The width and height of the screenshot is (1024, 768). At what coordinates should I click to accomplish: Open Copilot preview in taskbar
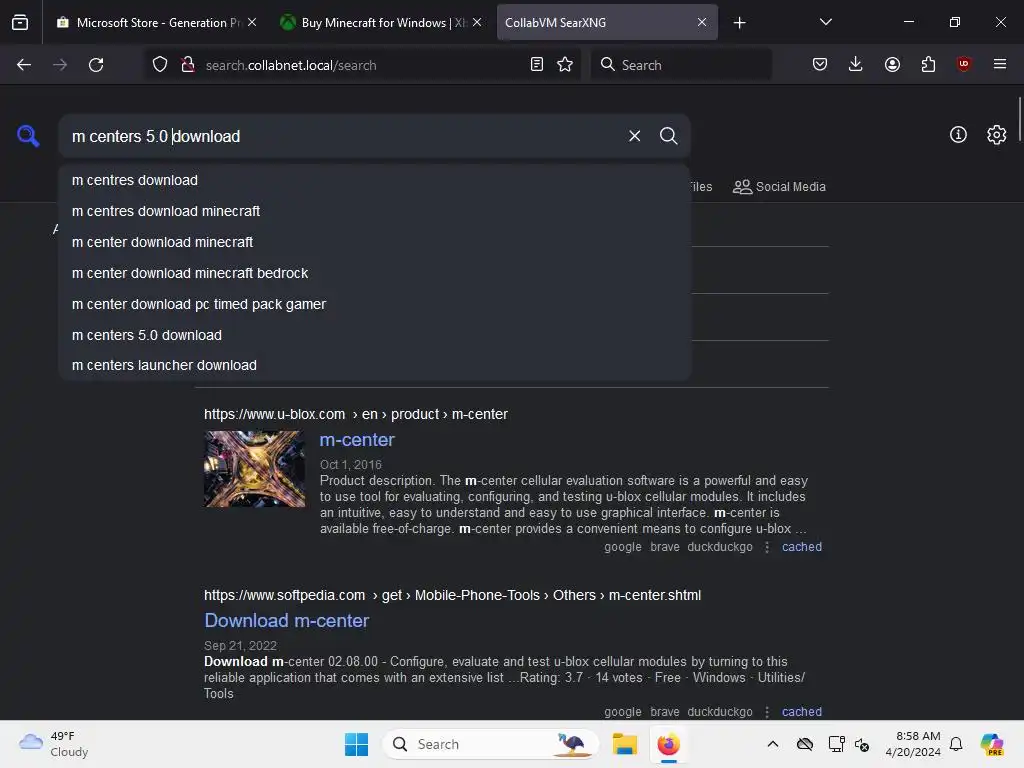pyautogui.click(x=992, y=744)
